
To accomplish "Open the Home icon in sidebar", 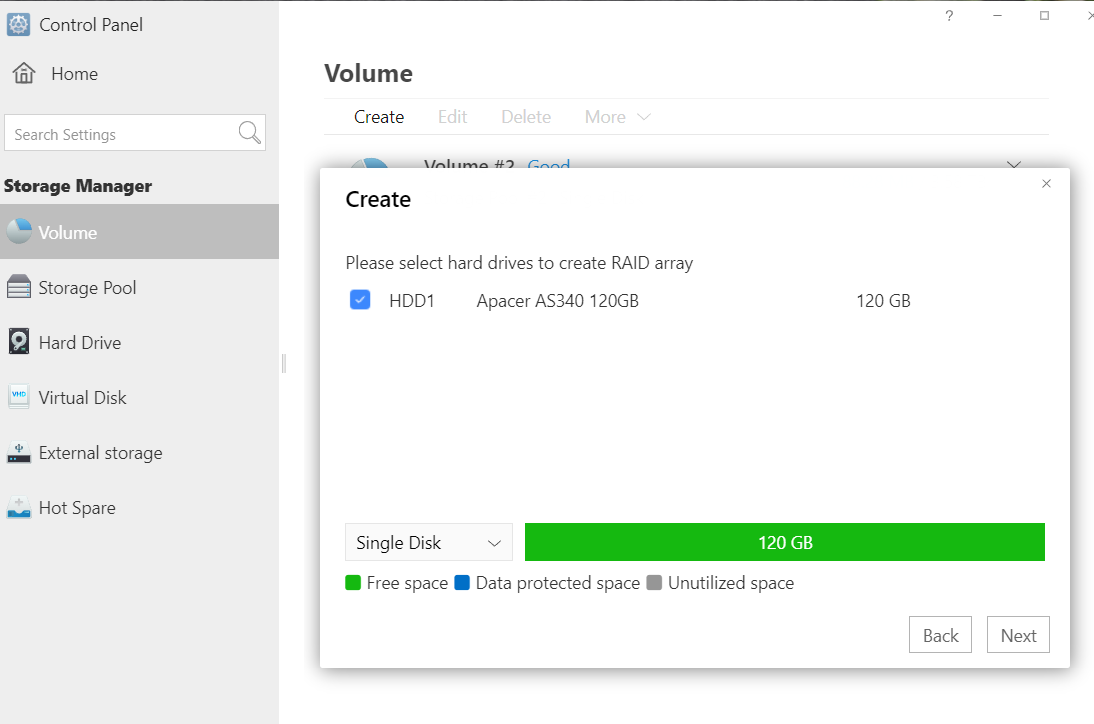I will pyautogui.click(x=24, y=73).
